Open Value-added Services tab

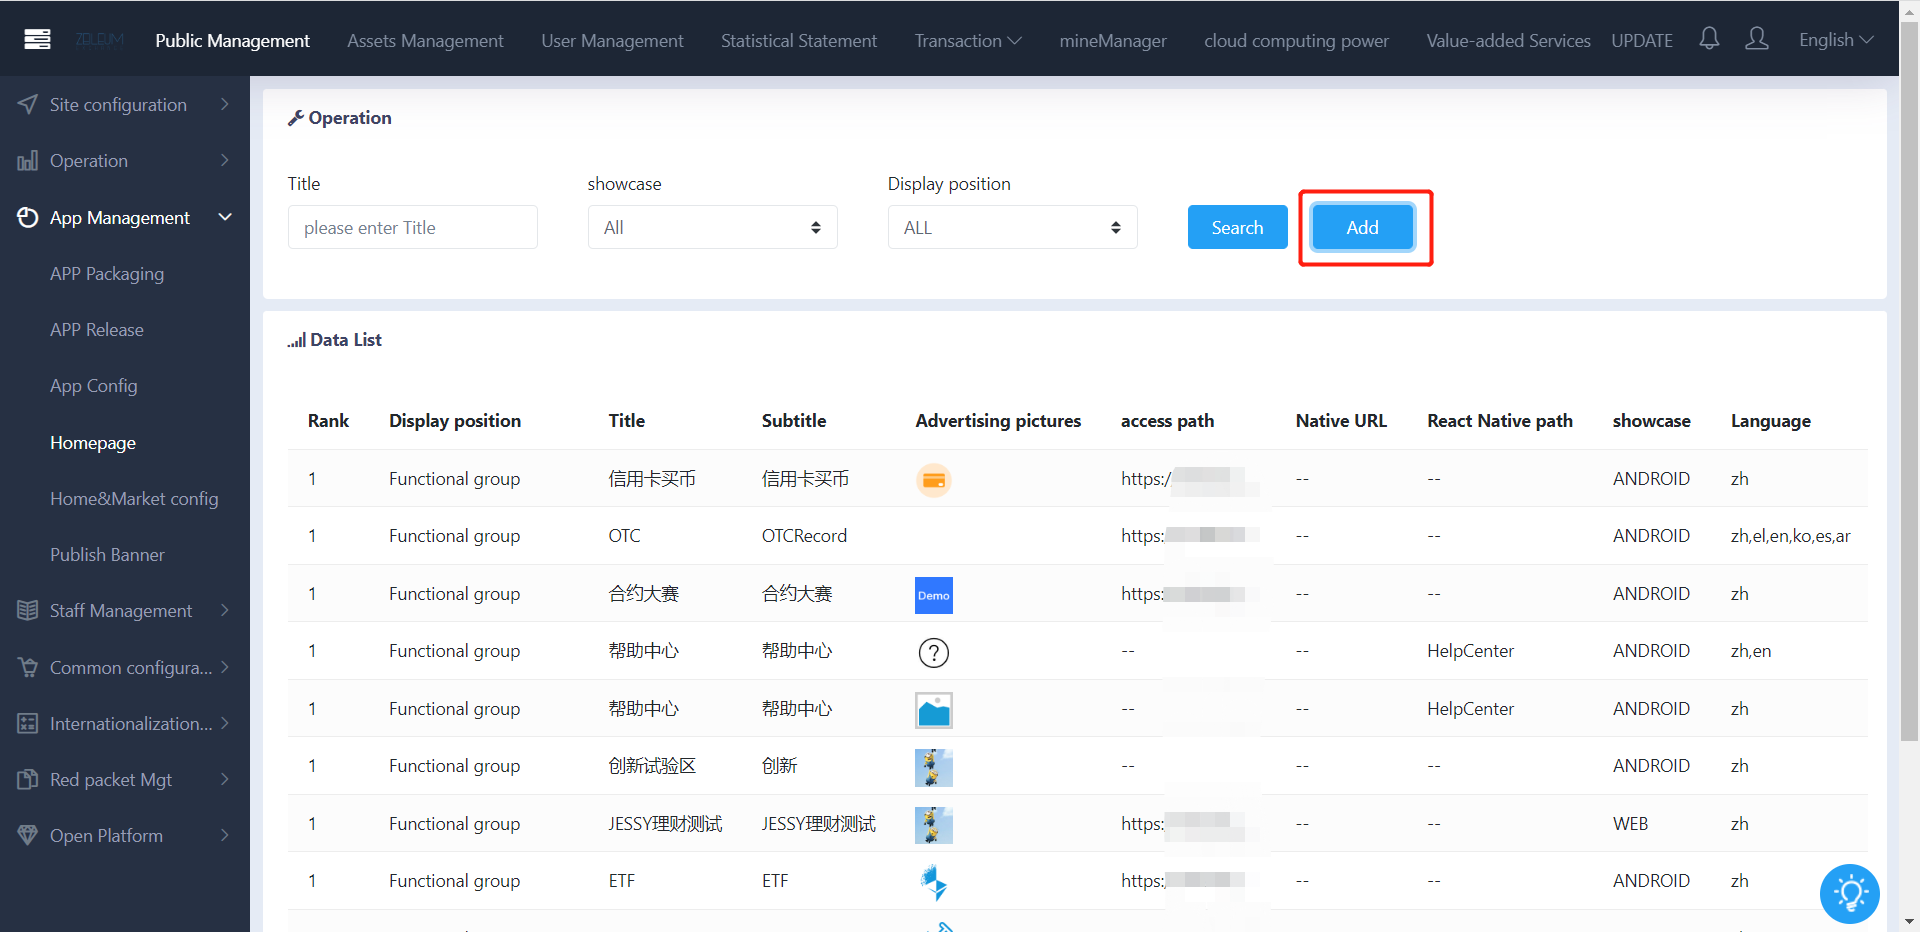tap(1508, 41)
